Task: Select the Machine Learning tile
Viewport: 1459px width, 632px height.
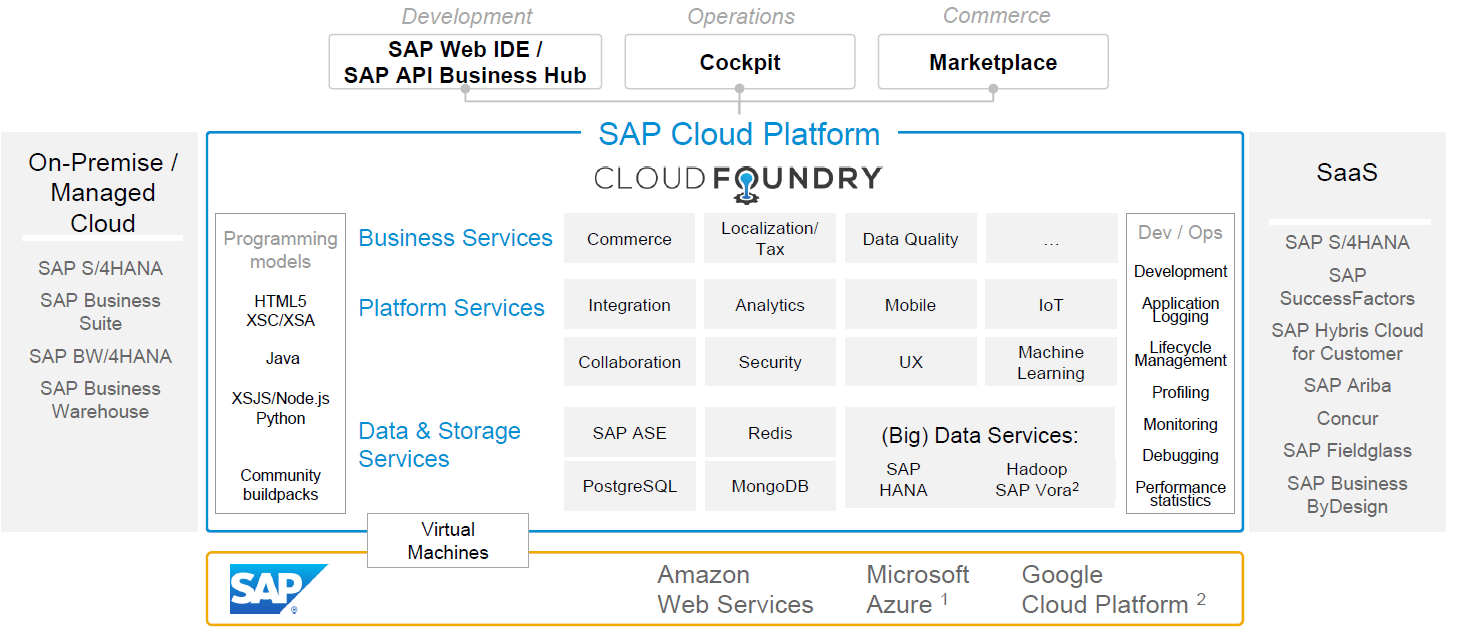Action: (x=1050, y=362)
